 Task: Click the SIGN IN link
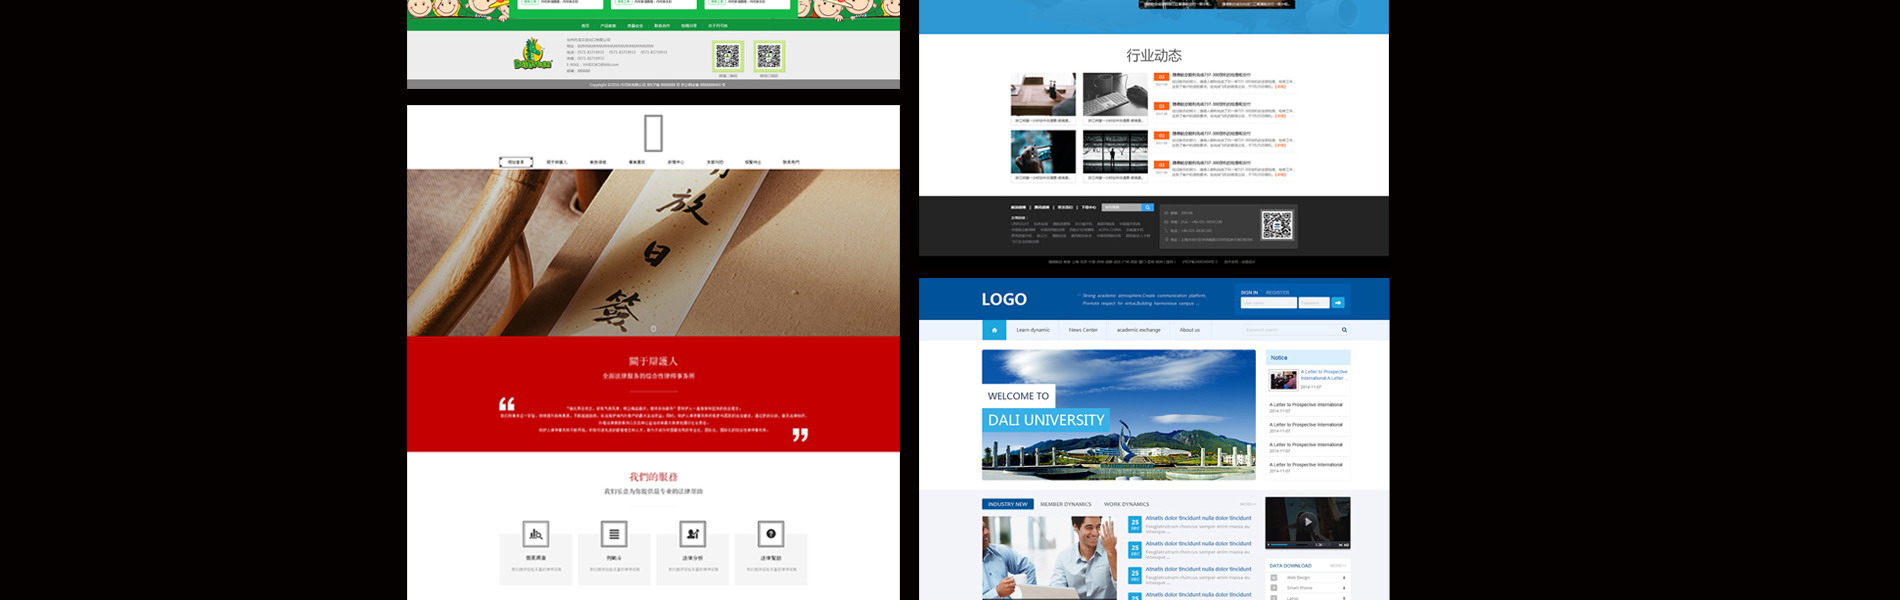pos(1249,293)
